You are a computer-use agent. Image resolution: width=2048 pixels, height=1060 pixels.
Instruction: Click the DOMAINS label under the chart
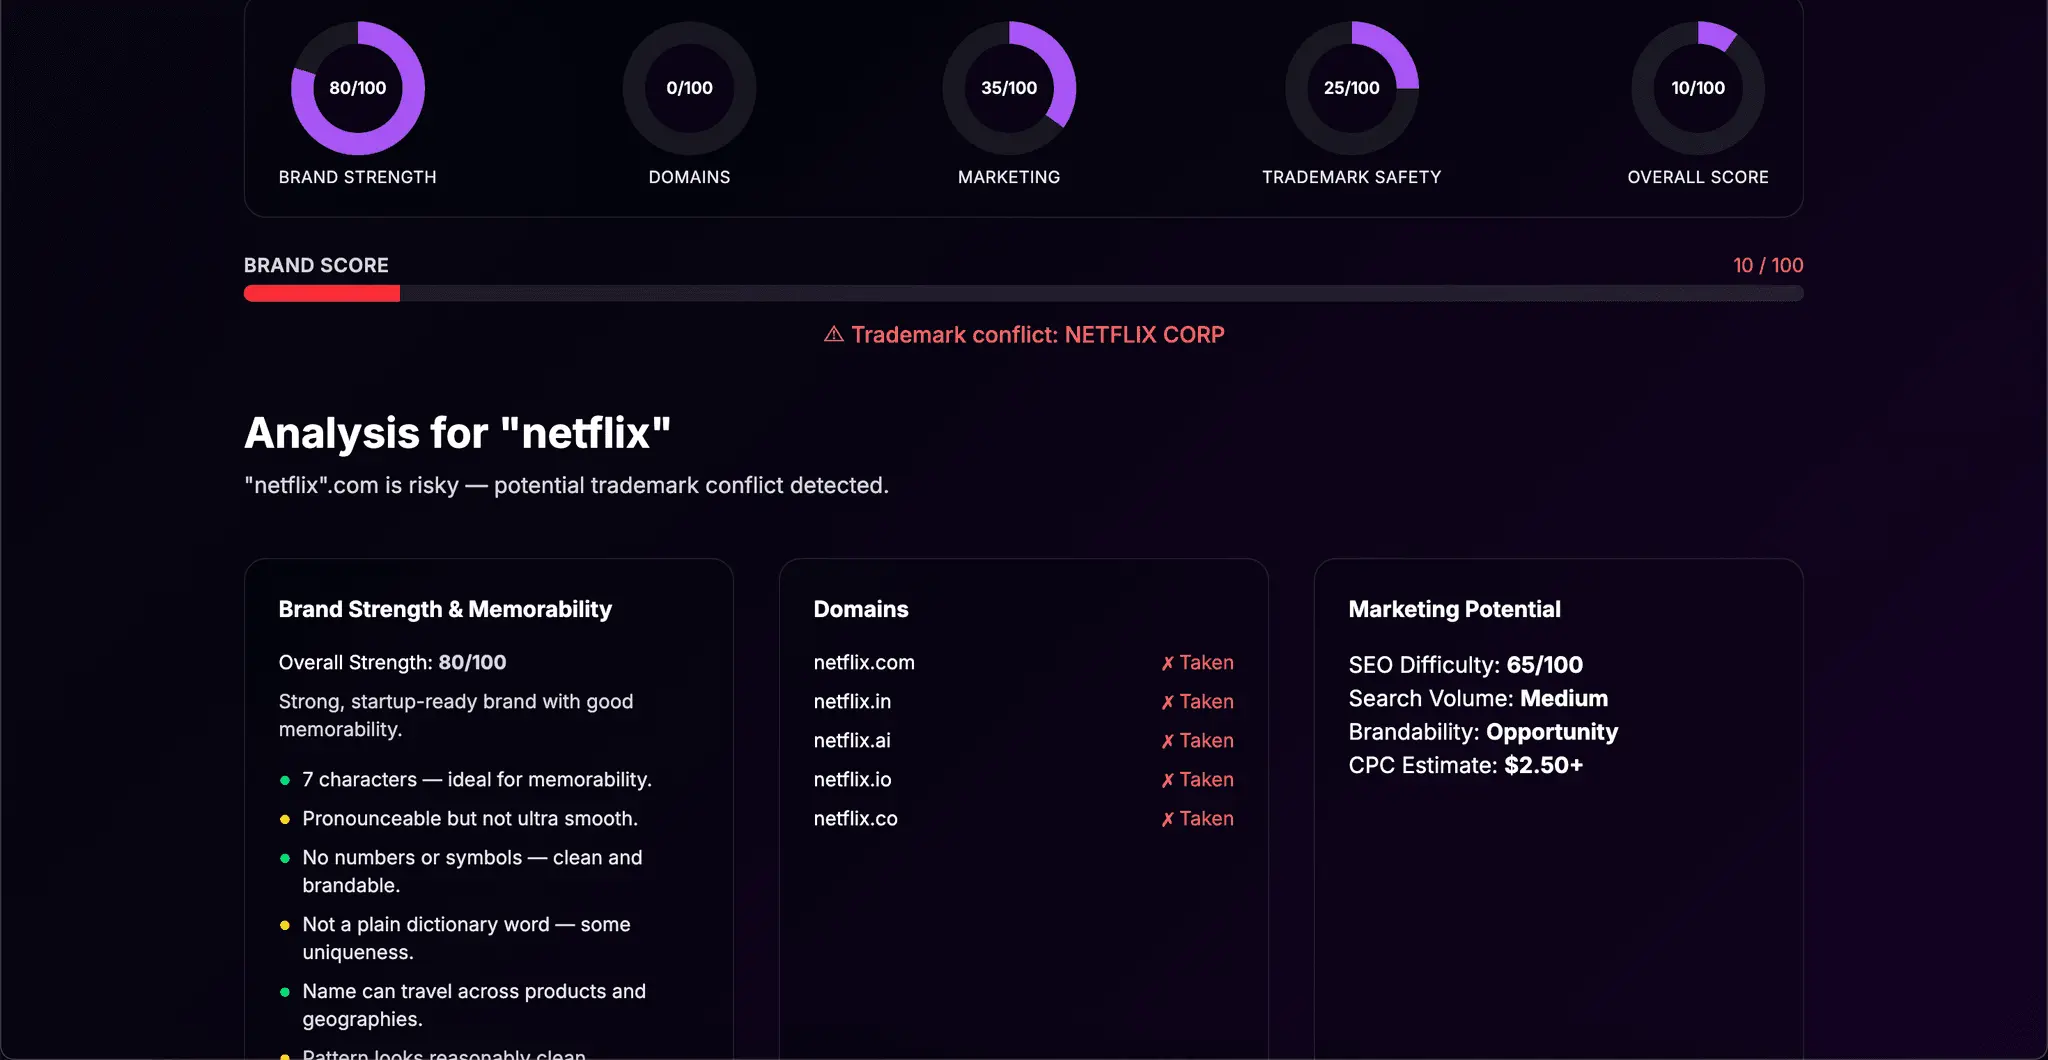[689, 177]
